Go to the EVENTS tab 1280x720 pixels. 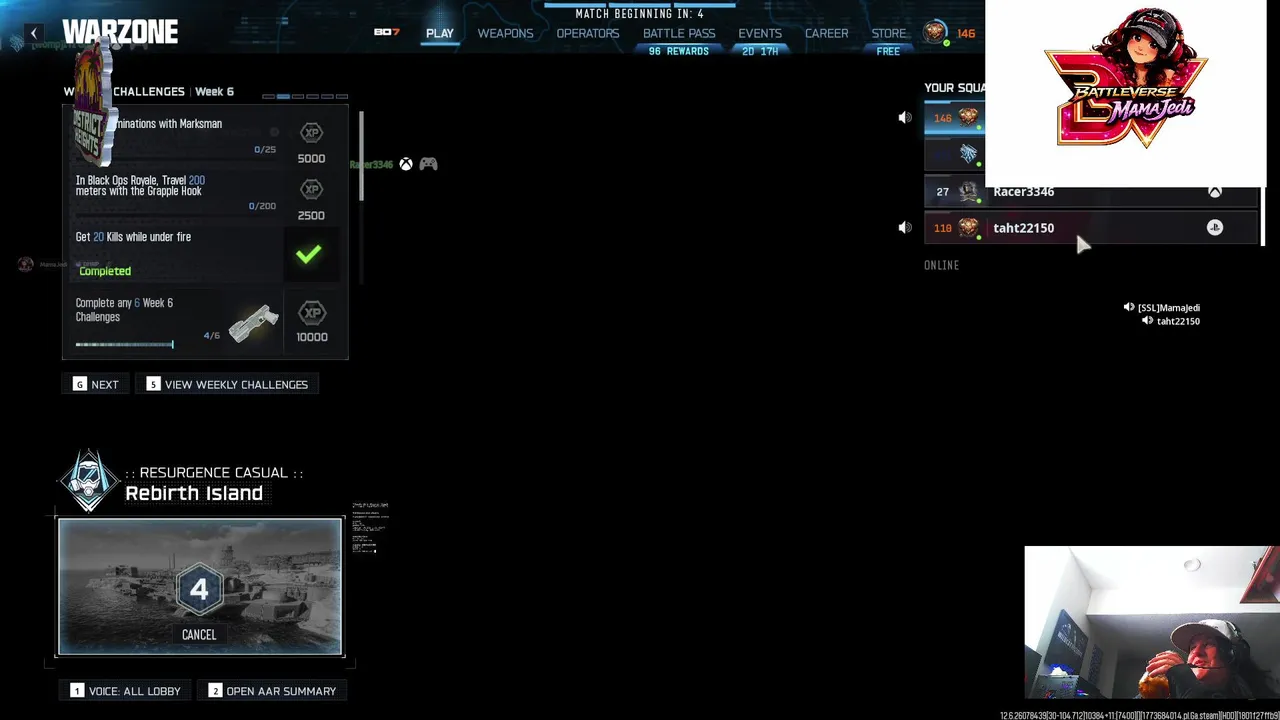coord(760,33)
